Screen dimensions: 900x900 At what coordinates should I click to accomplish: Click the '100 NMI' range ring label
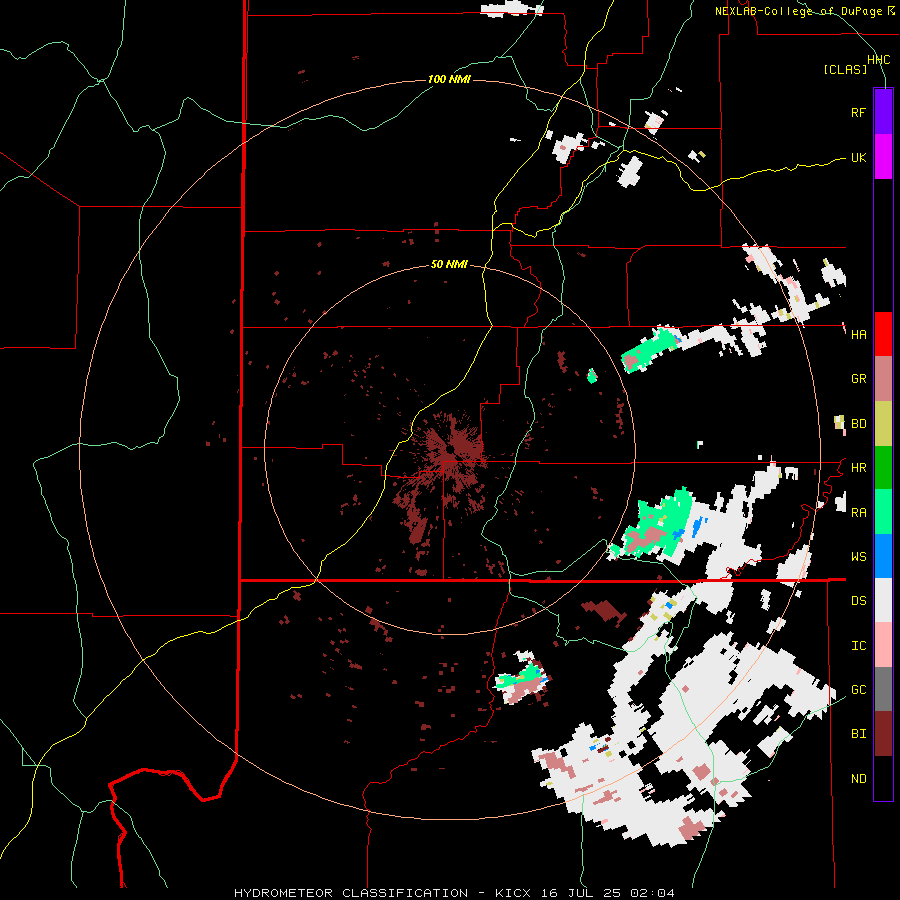point(449,79)
